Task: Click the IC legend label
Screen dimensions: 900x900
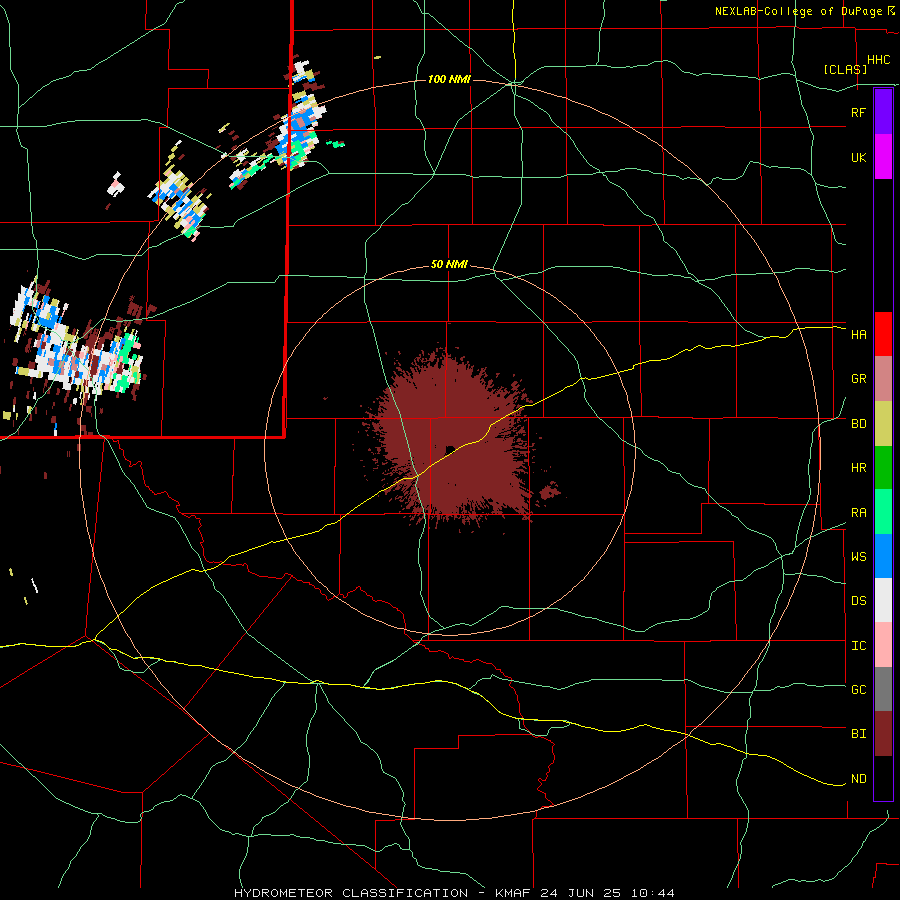Action: click(858, 646)
